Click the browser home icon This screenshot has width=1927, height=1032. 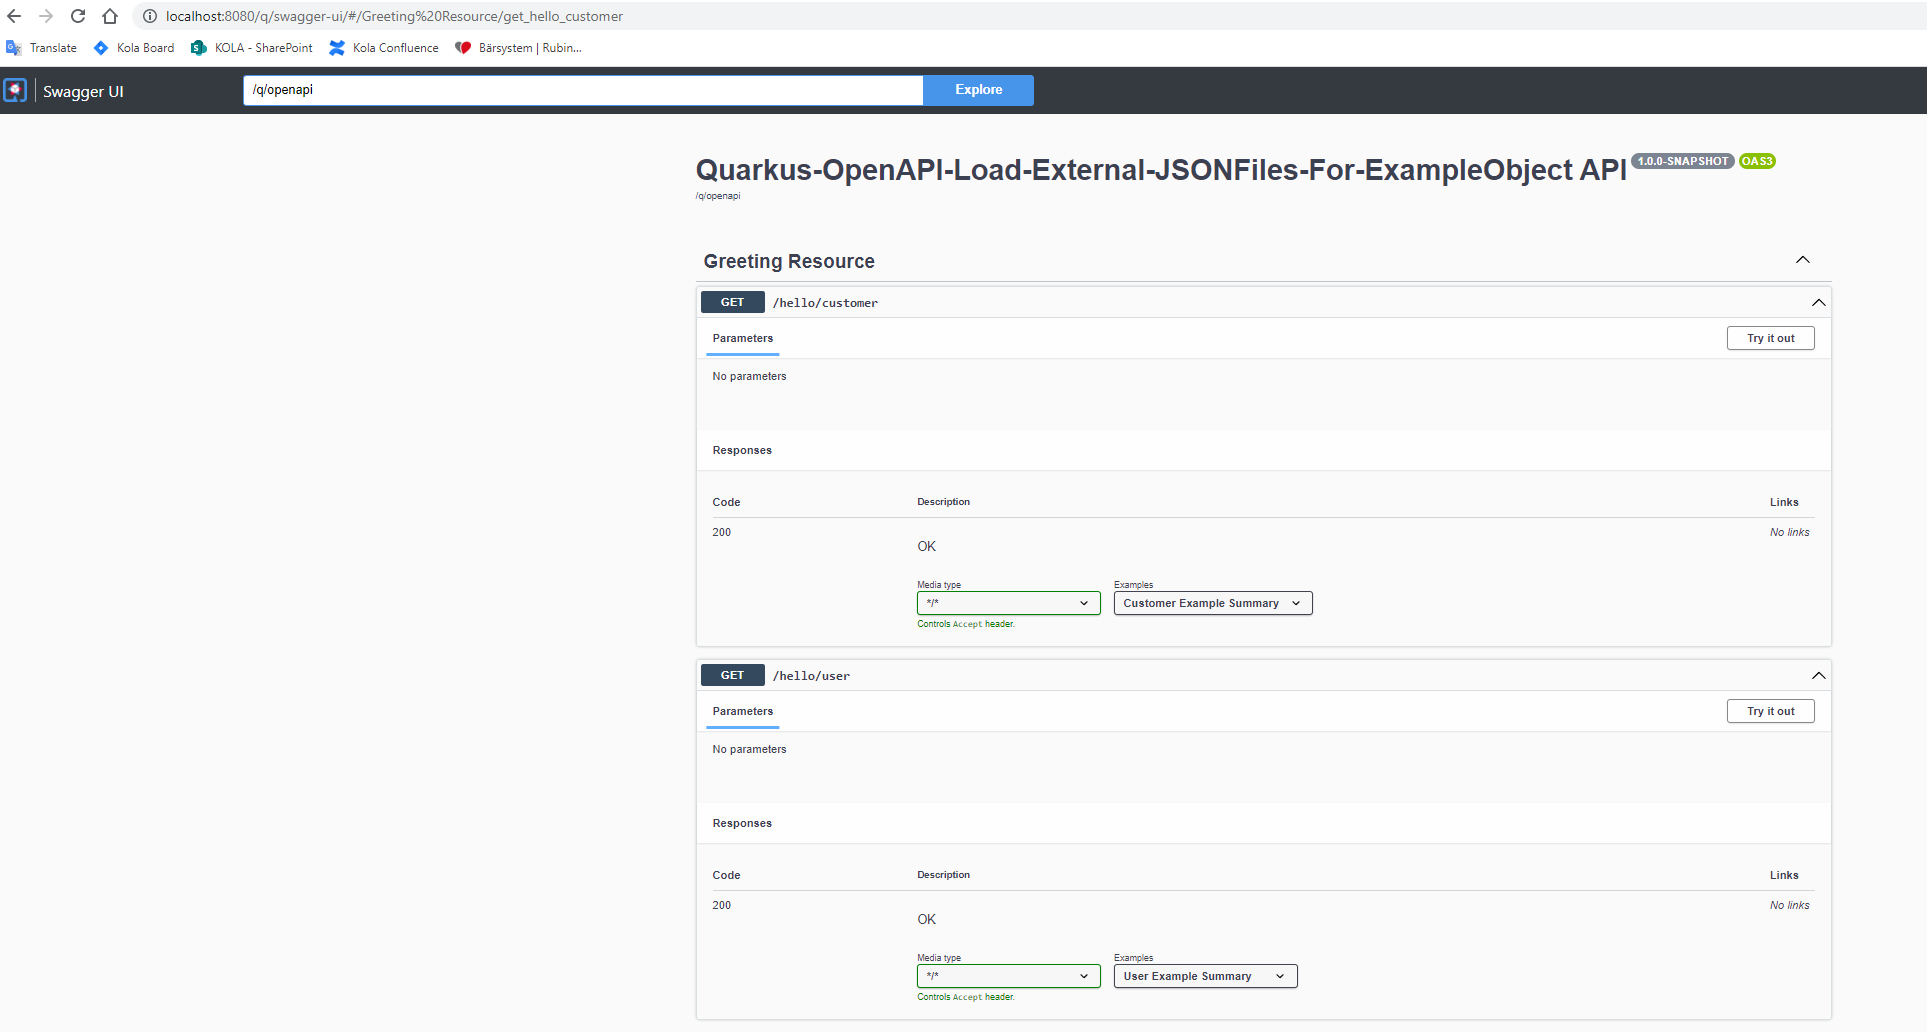[x=110, y=16]
